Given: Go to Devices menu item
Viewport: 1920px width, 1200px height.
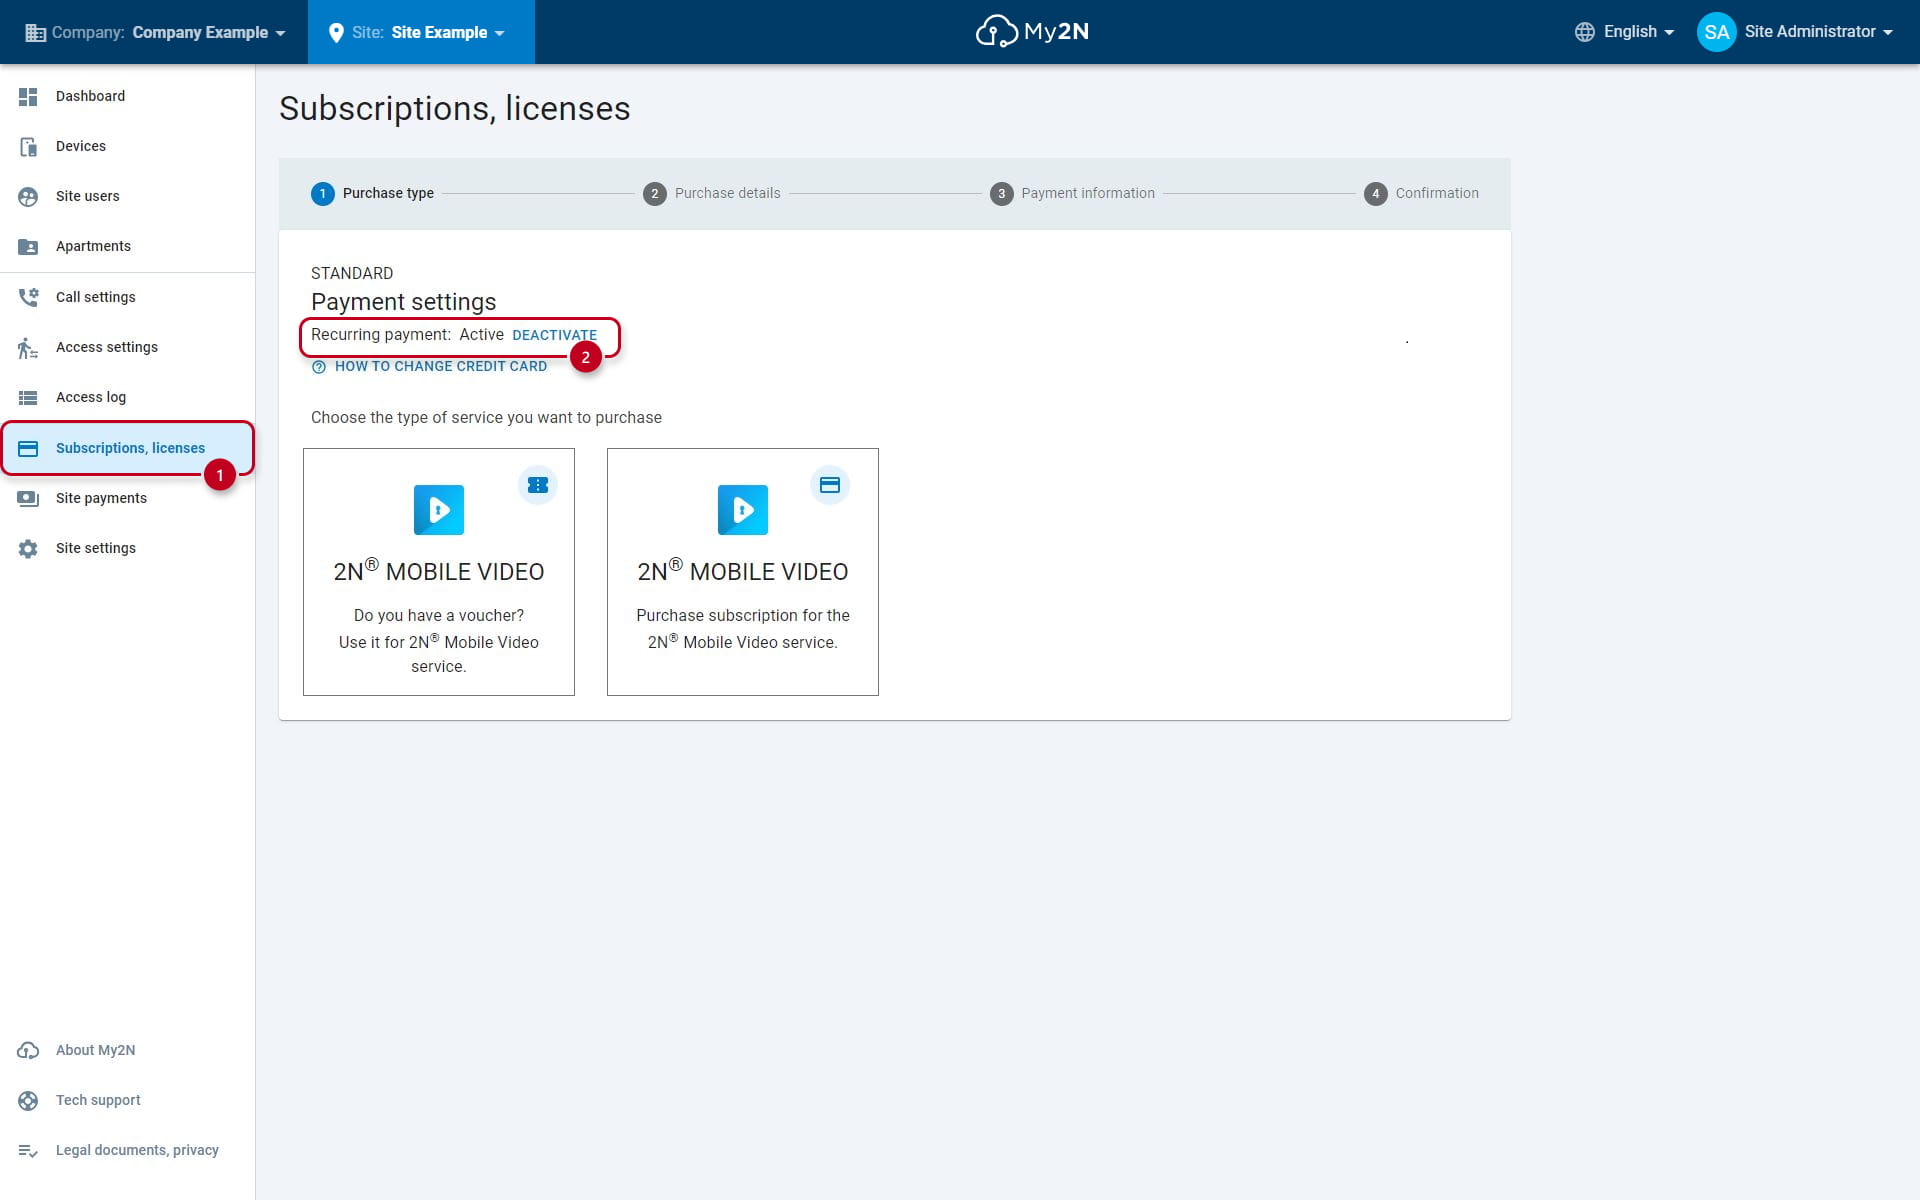Looking at the screenshot, I should [x=127, y=146].
